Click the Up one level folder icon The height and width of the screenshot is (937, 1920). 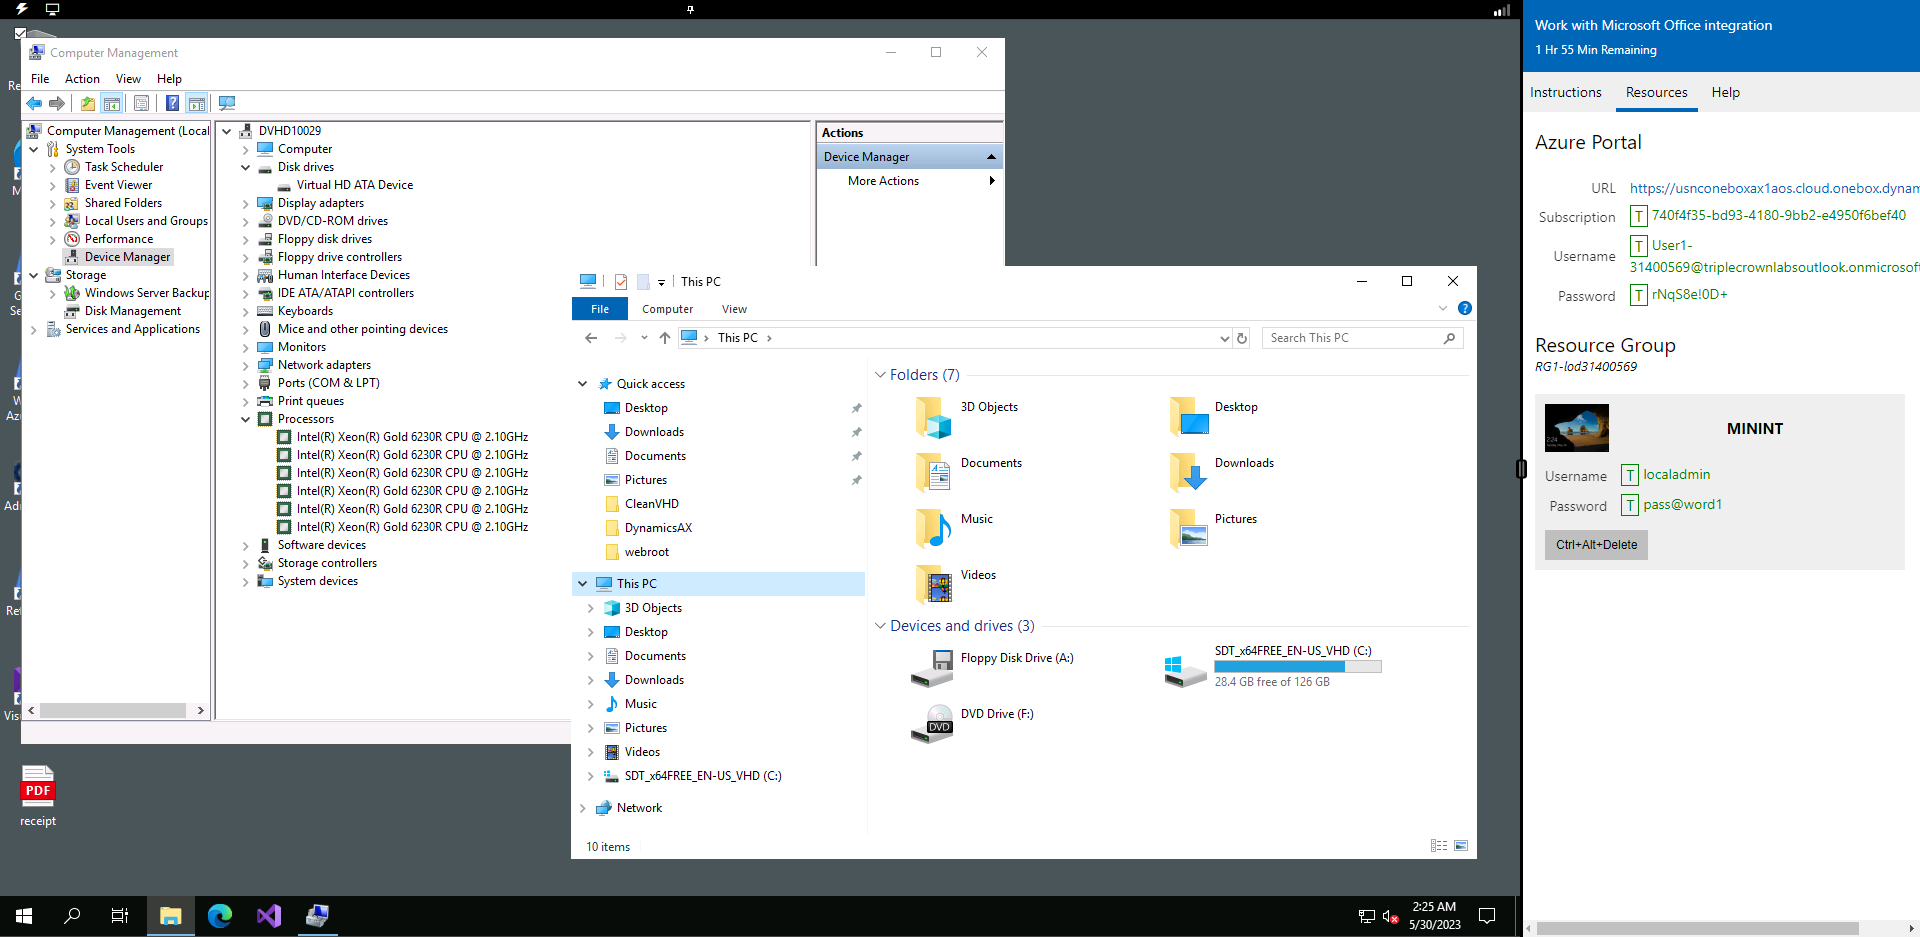tap(88, 103)
